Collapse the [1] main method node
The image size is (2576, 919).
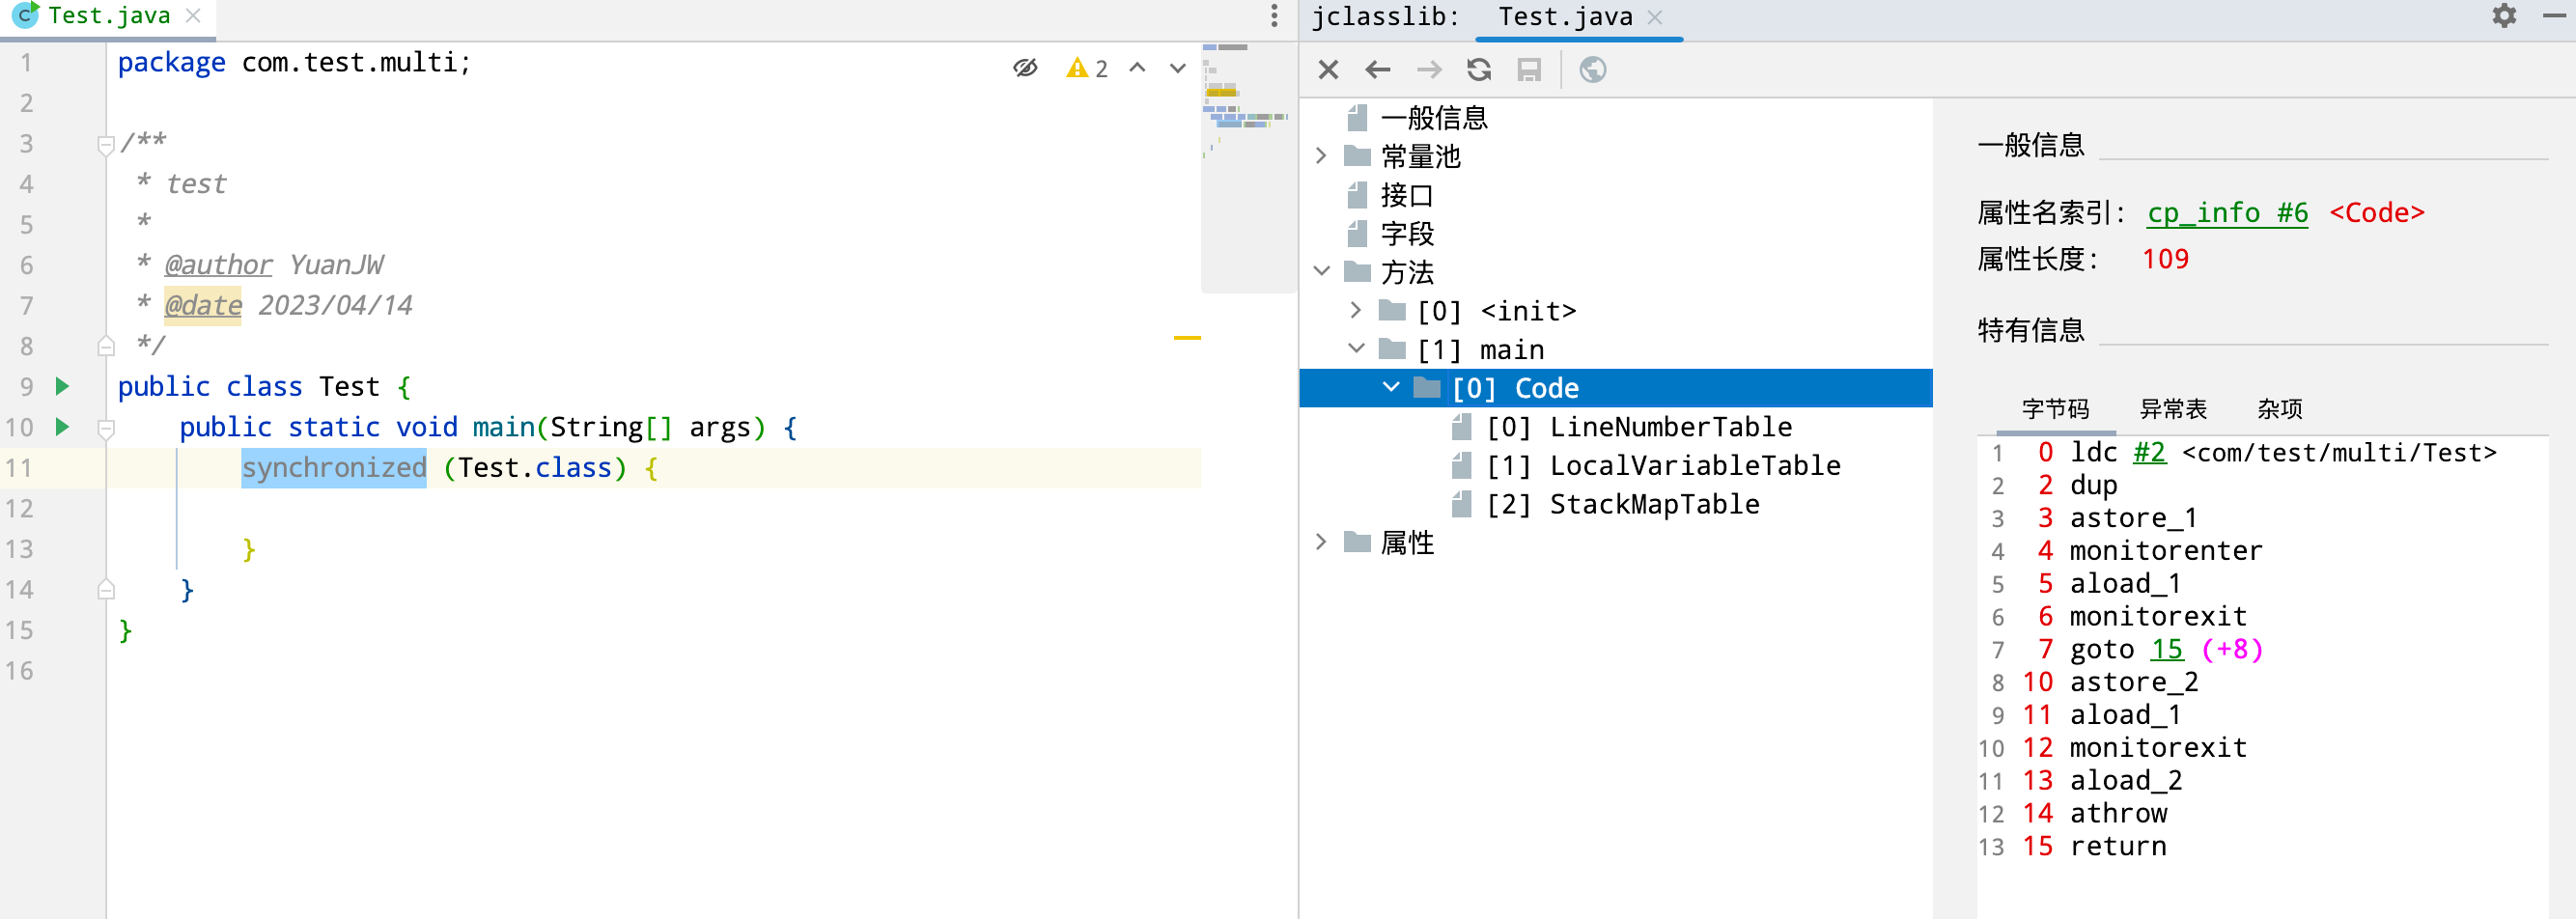(x=1356, y=348)
